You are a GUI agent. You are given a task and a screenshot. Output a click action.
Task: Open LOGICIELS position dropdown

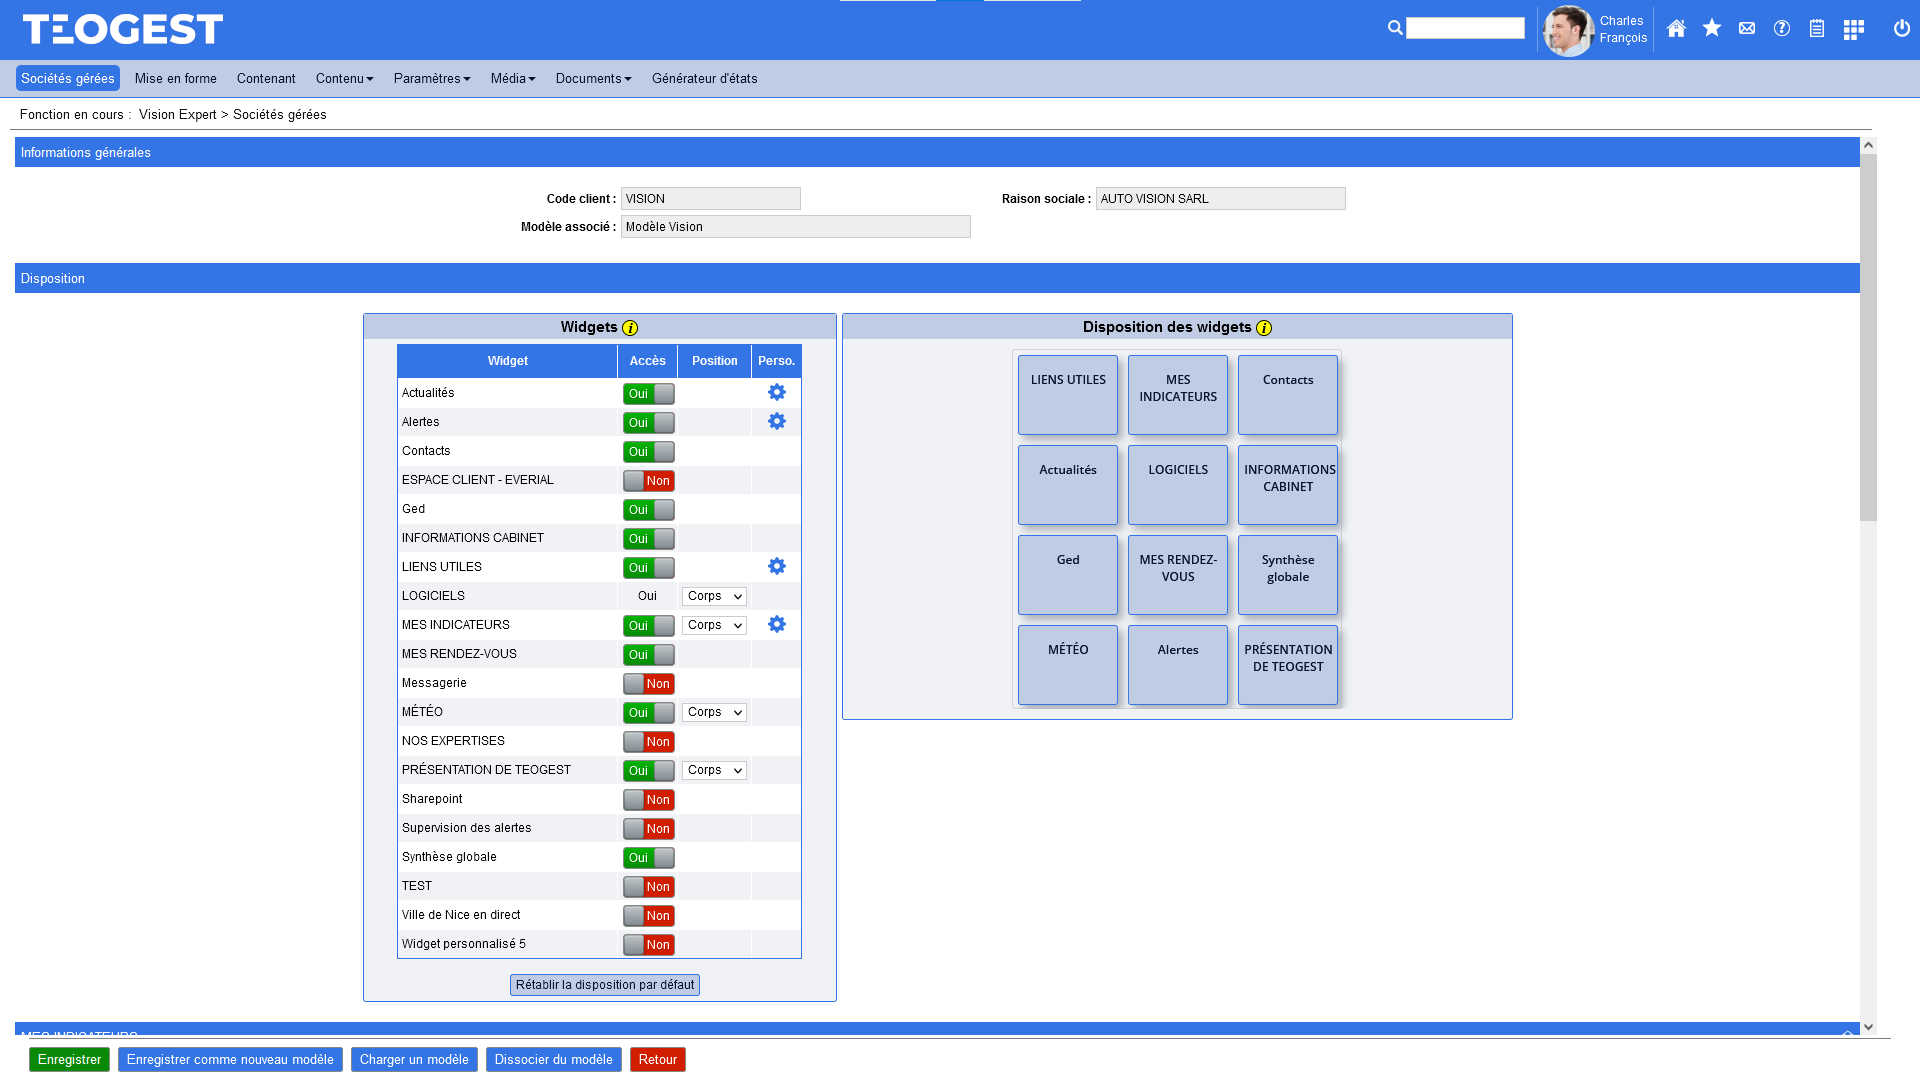714,597
